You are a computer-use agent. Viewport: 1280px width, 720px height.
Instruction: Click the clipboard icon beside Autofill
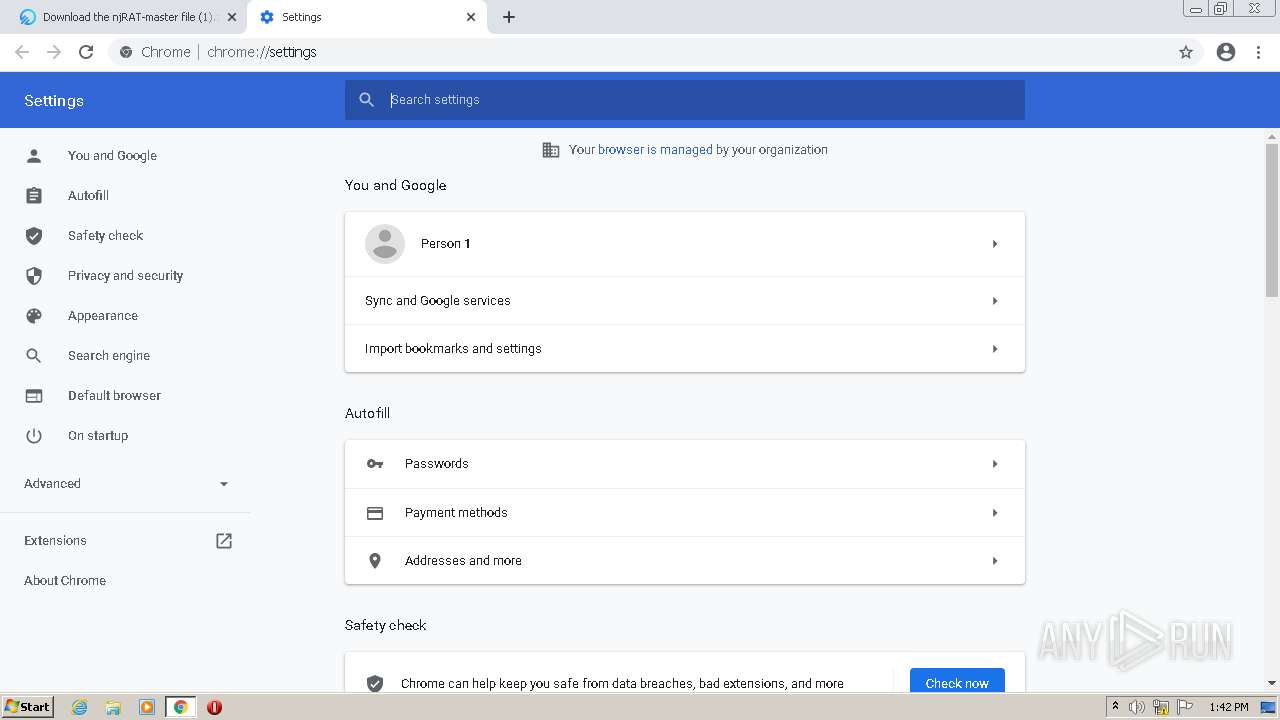coord(34,195)
